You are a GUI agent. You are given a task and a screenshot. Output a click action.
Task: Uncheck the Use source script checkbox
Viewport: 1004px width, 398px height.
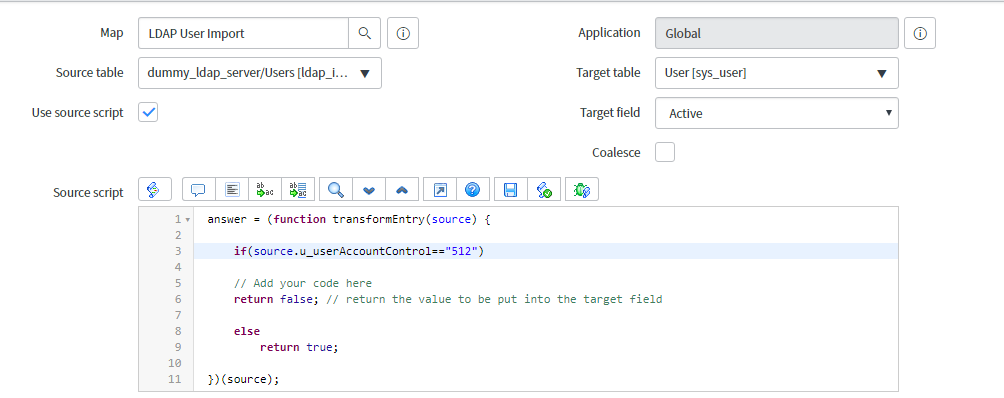click(x=148, y=112)
